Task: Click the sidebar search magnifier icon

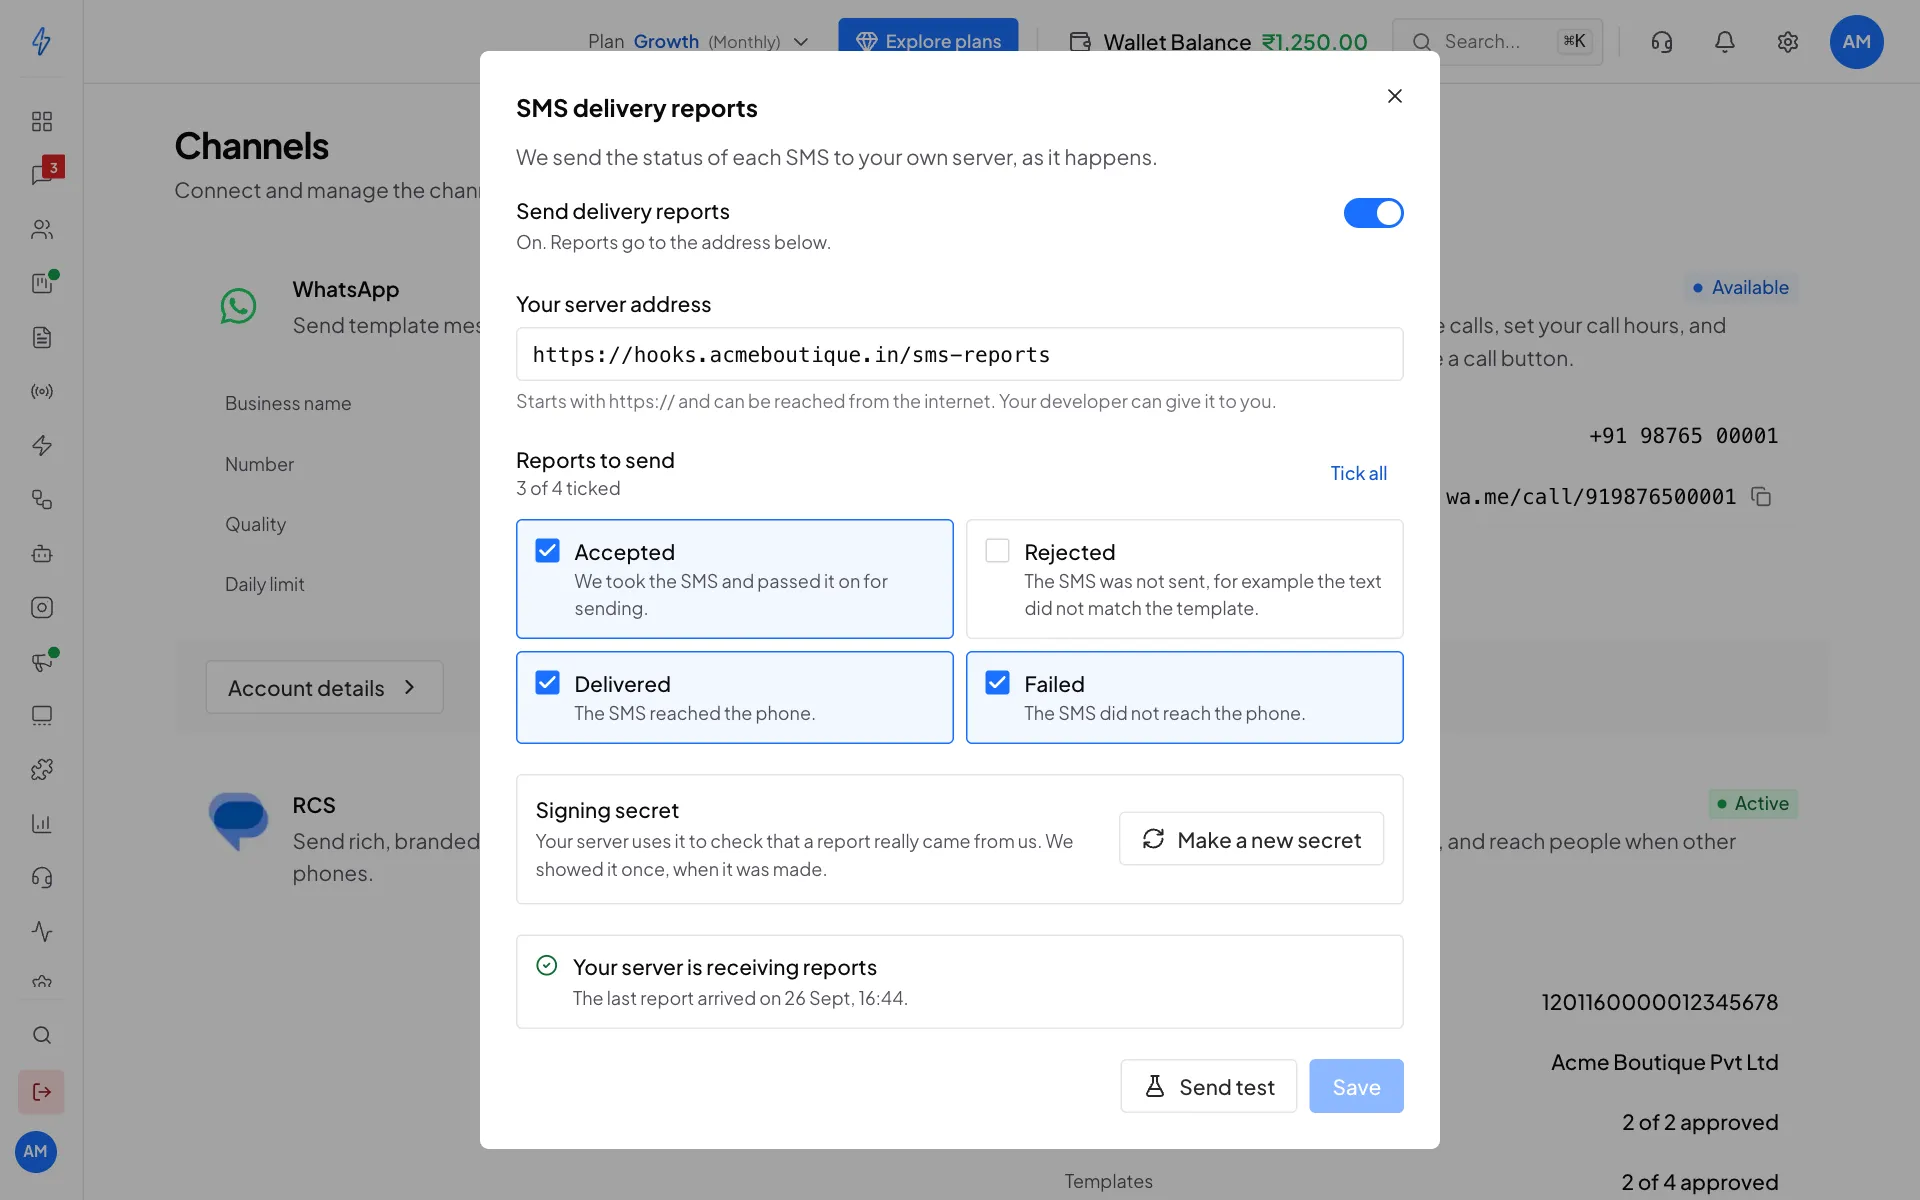Action: pyautogui.click(x=41, y=1036)
